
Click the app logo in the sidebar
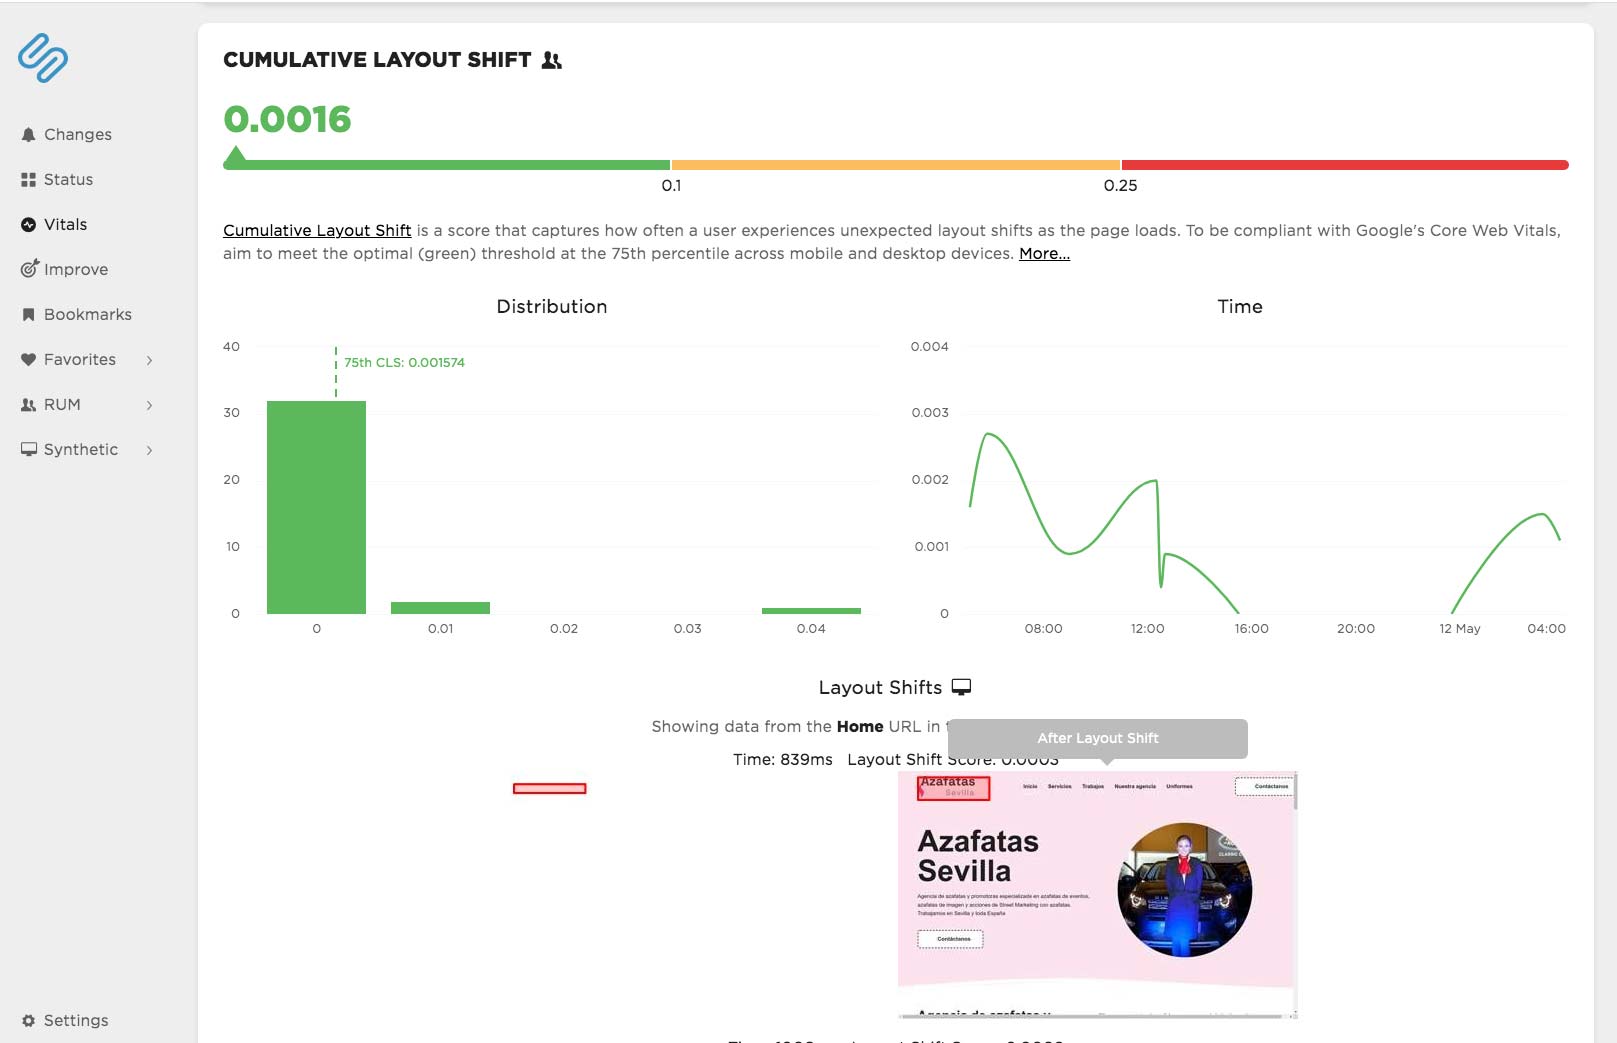(x=43, y=58)
